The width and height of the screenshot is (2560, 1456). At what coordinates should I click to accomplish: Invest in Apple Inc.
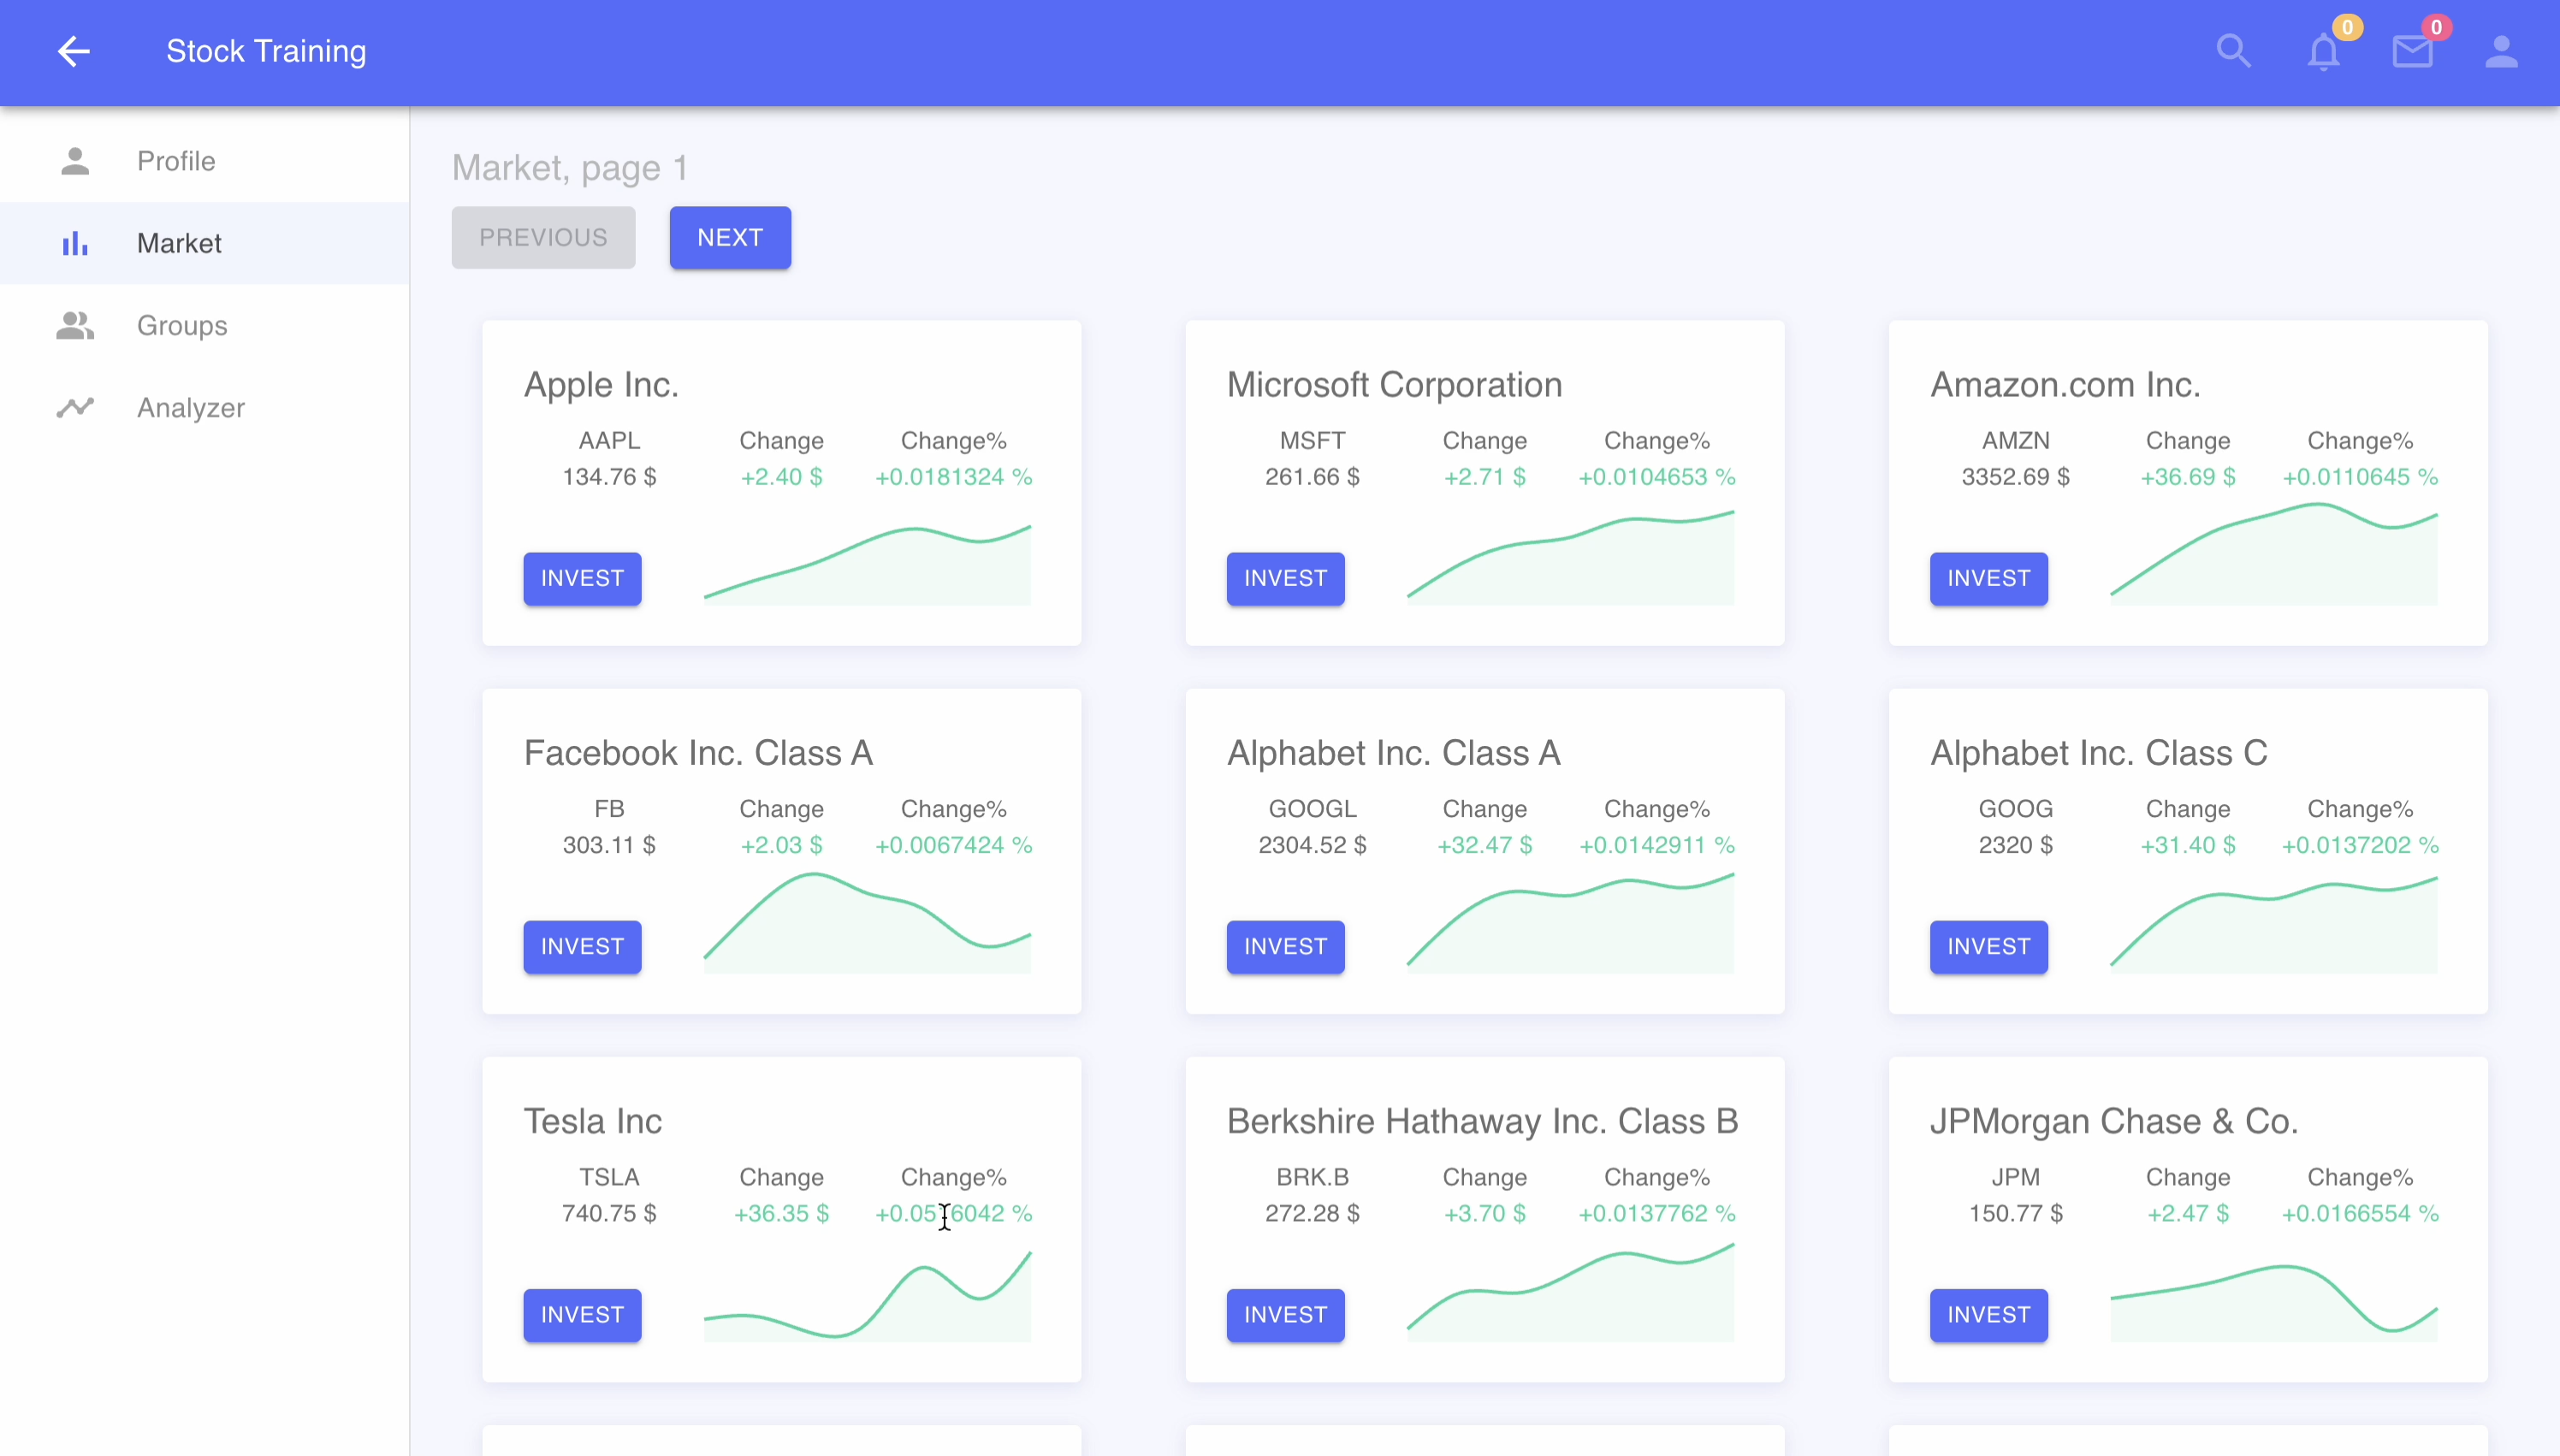click(x=582, y=578)
